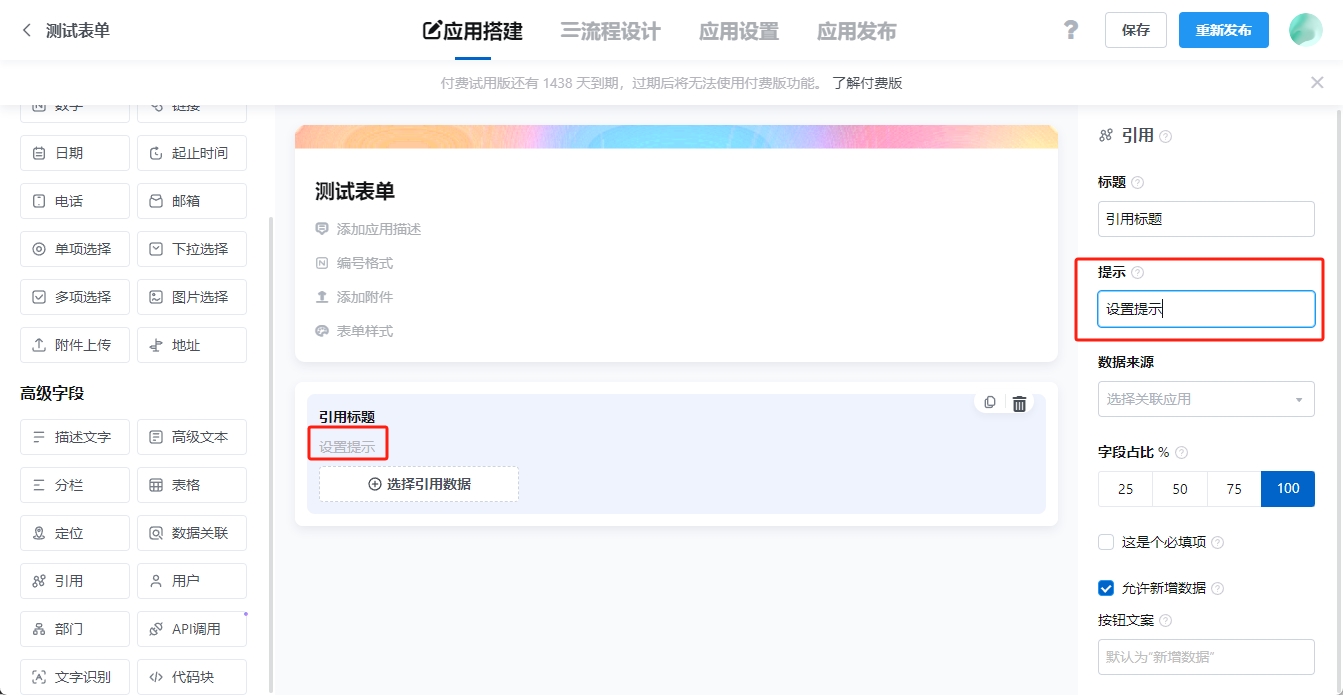Add the API调用 field
This screenshot has height=695, width=1343.
[x=192, y=629]
